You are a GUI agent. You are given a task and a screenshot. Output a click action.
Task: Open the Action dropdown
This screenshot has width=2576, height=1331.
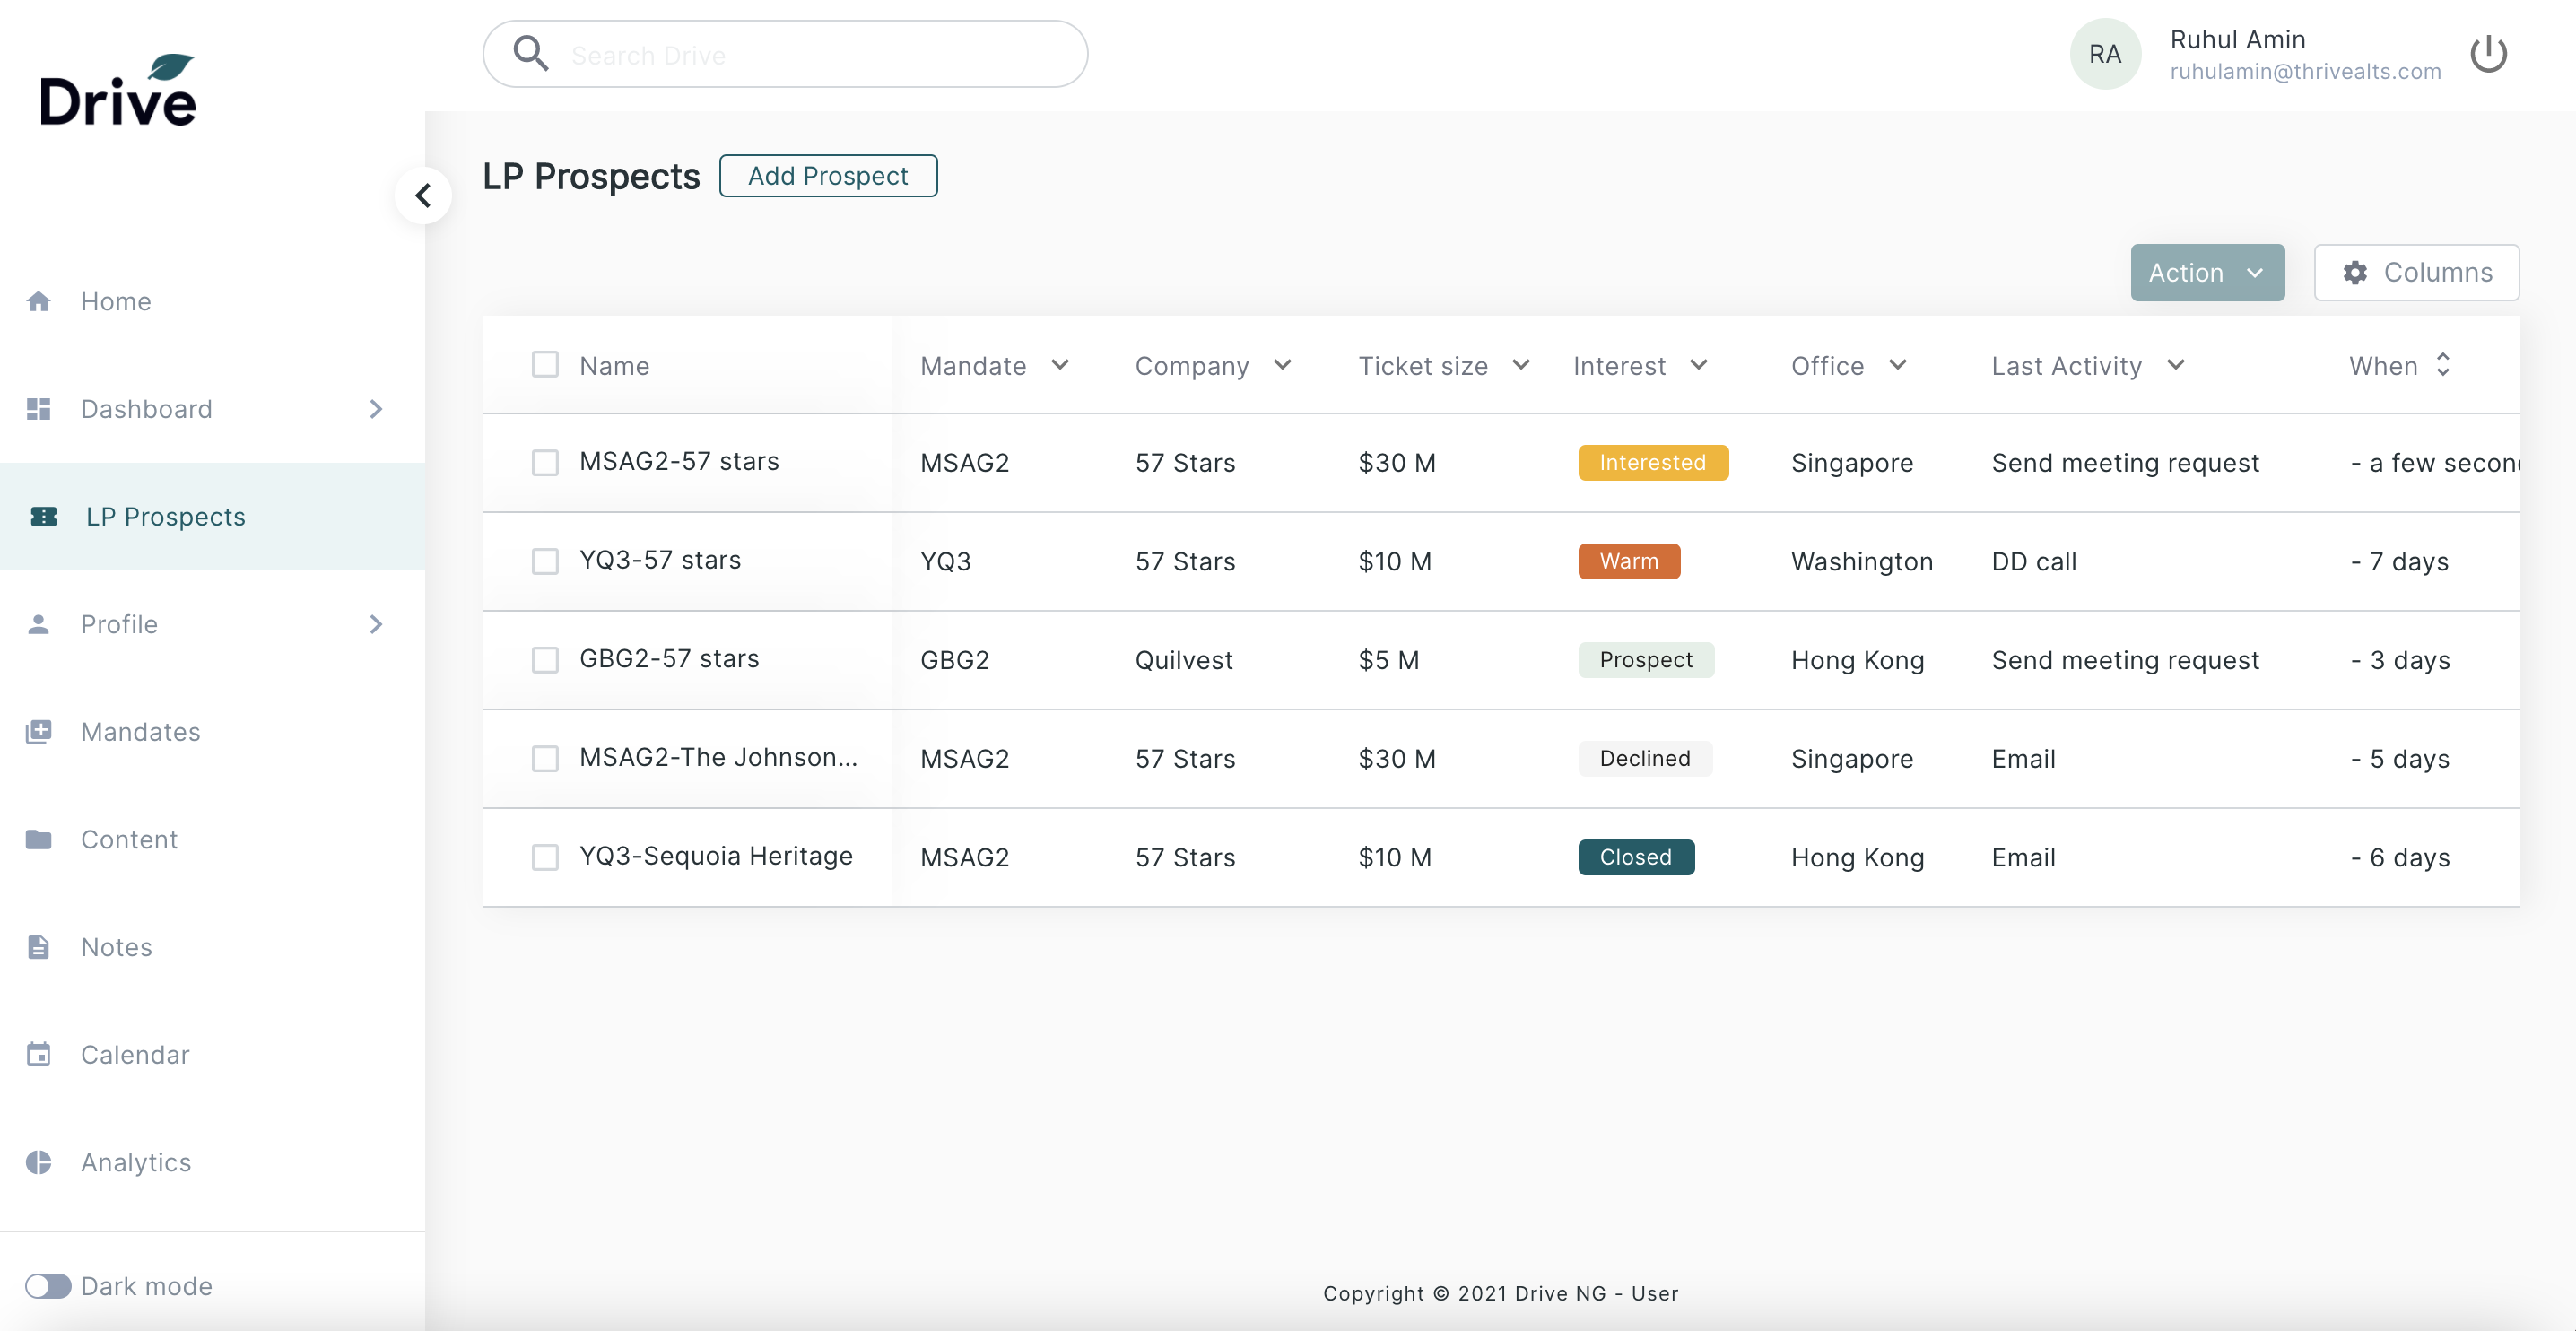point(2207,273)
